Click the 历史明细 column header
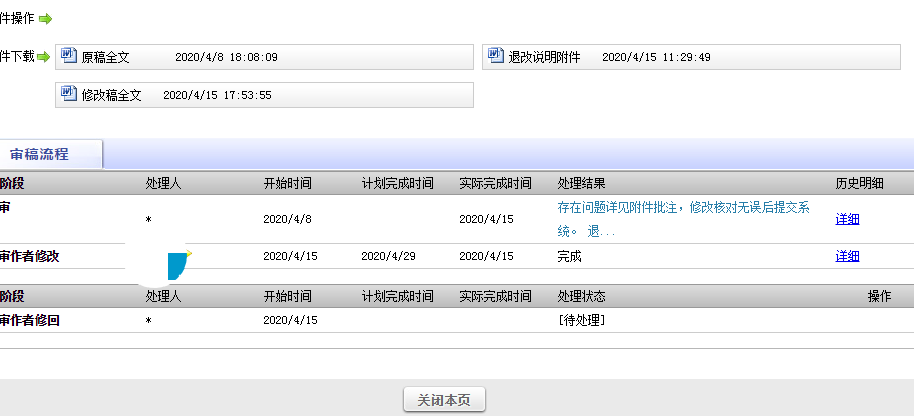The width and height of the screenshot is (914, 416). pyautogui.click(x=859, y=183)
